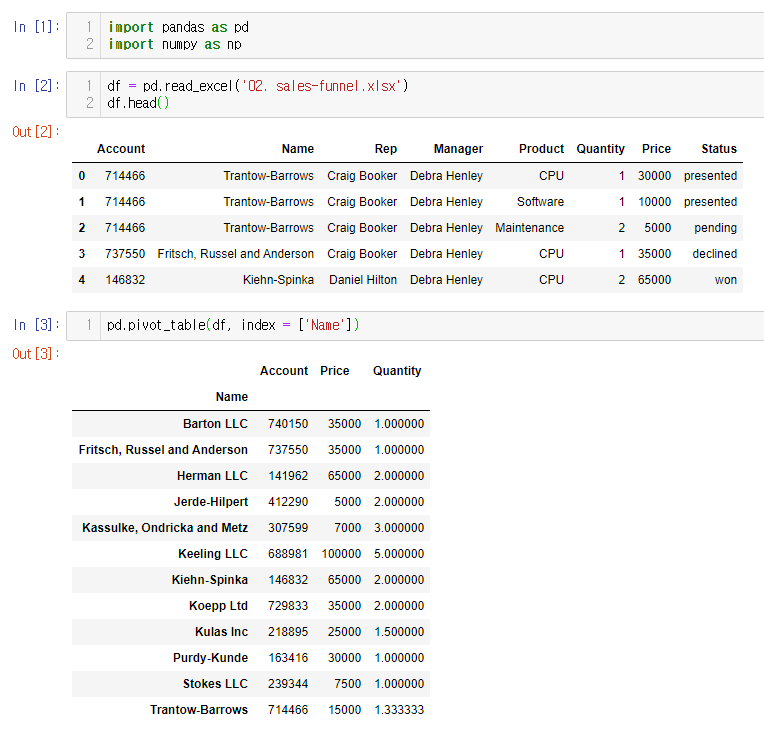Click the Status column header
This screenshot has height=734, width=764.
(x=718, y=149)
